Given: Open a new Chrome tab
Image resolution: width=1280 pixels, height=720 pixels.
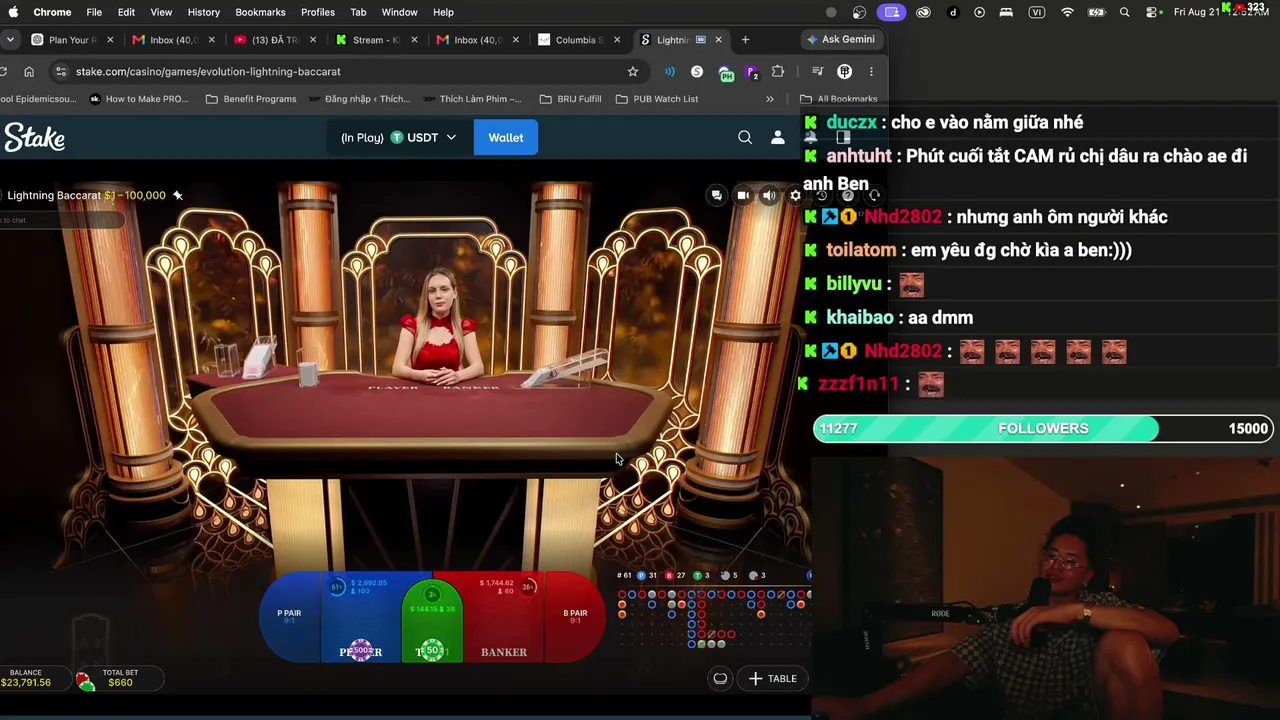Looking at the screenshot, I should 745,40.
